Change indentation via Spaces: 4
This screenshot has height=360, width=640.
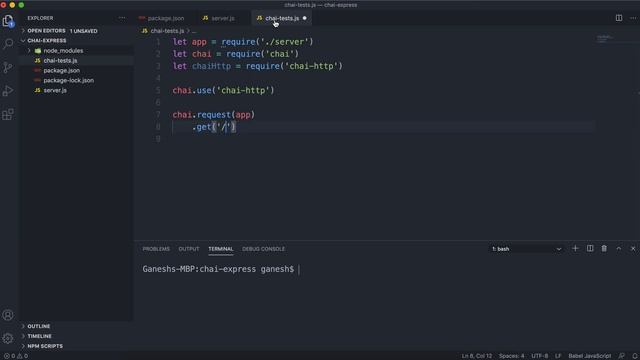click(511, 356)
